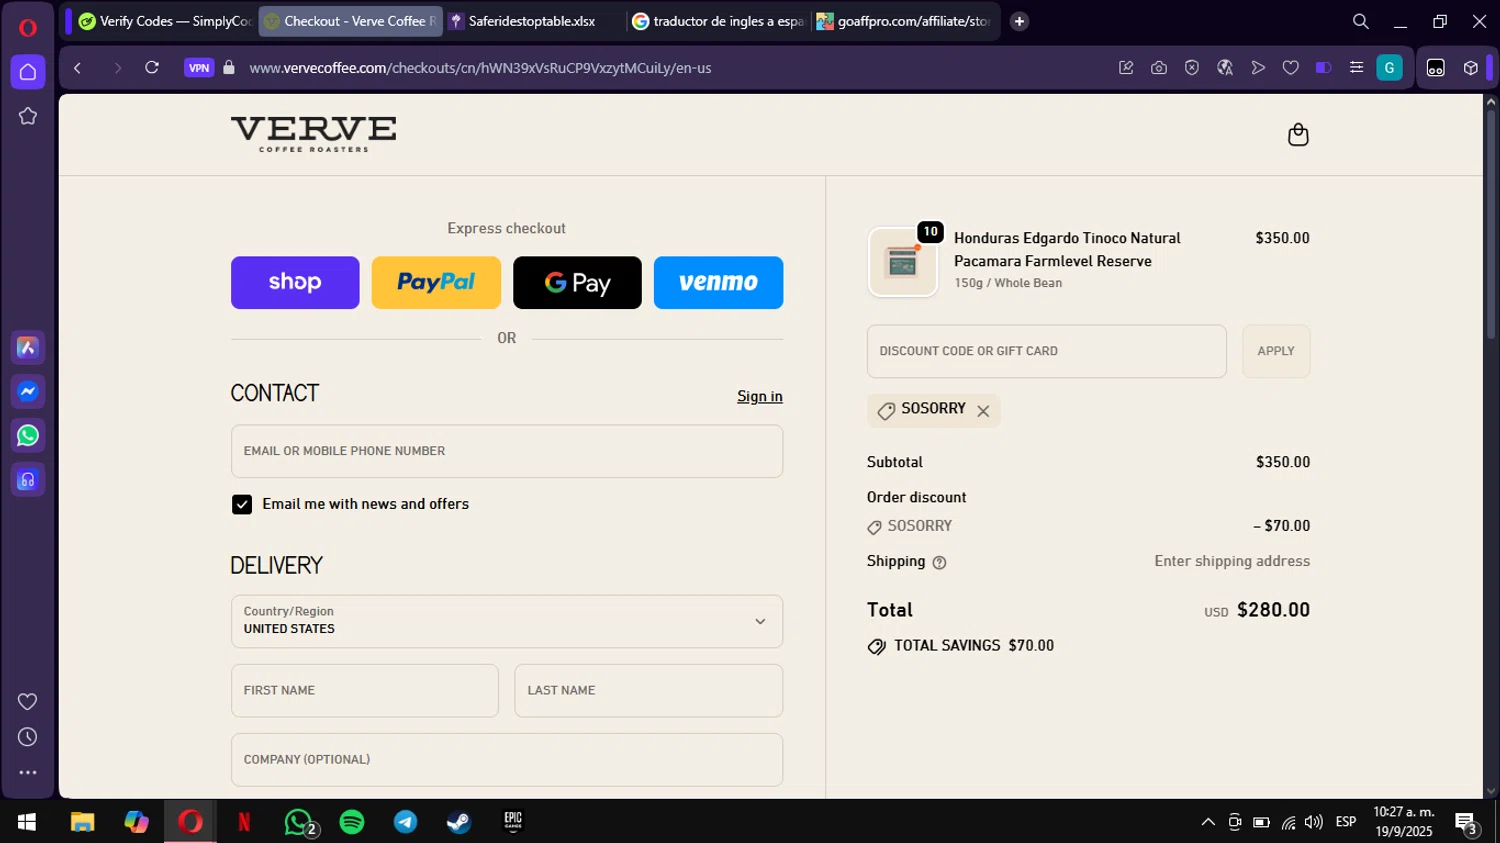Click the shipping help question mark icon
1500x843 pixels.
click(939, 562)
